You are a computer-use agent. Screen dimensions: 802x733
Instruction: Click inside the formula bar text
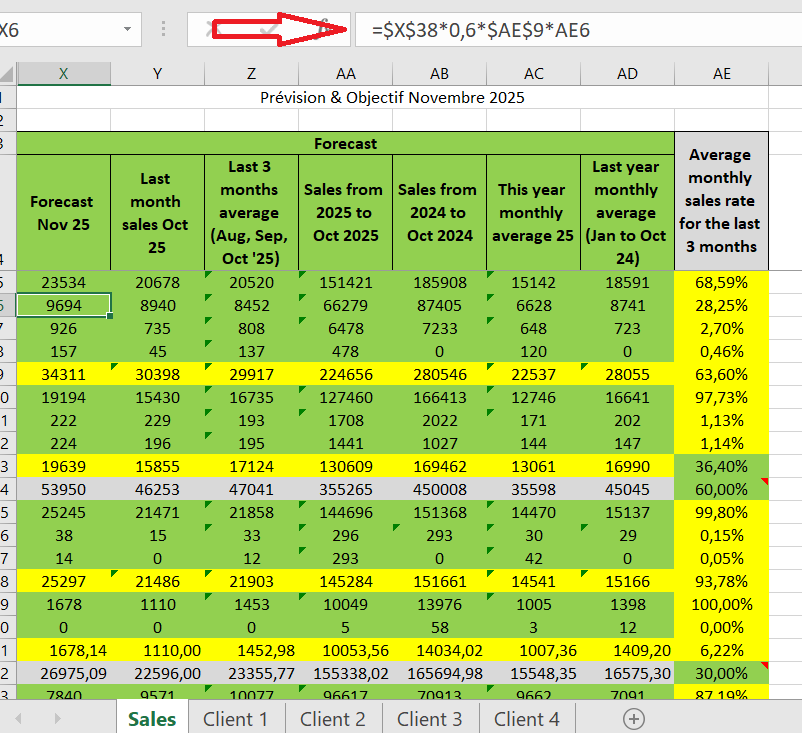pos(570,30)
